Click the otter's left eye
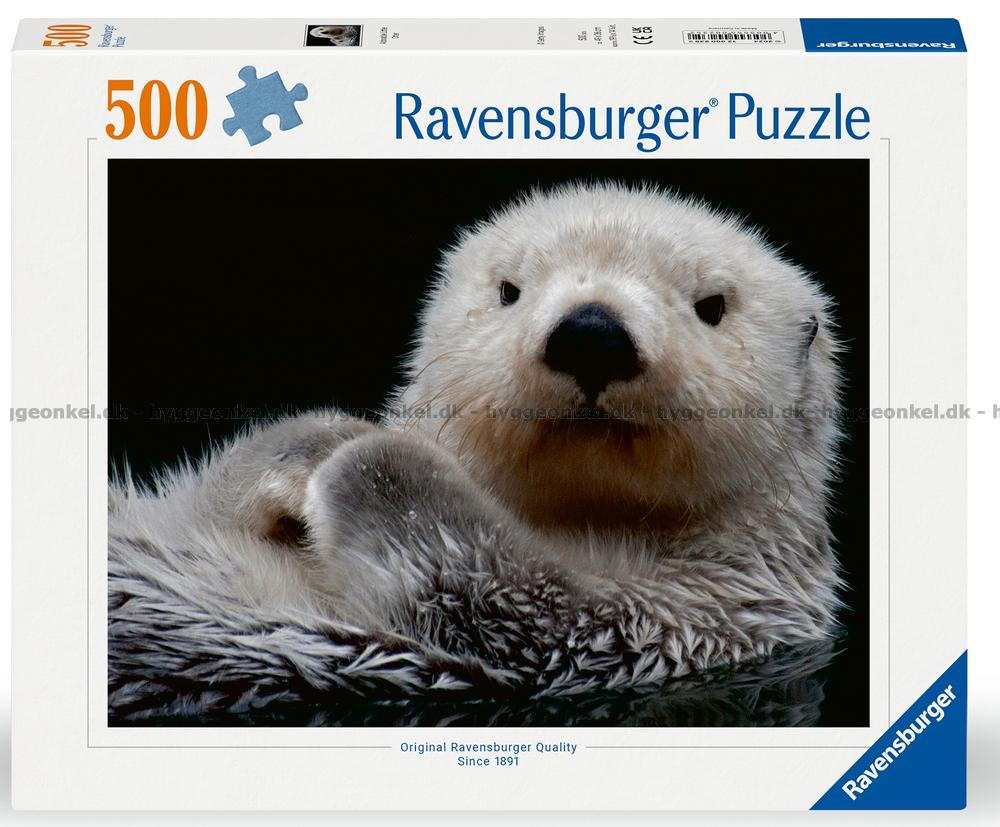This screenshot has width=1000, height=827. (510, 292)
